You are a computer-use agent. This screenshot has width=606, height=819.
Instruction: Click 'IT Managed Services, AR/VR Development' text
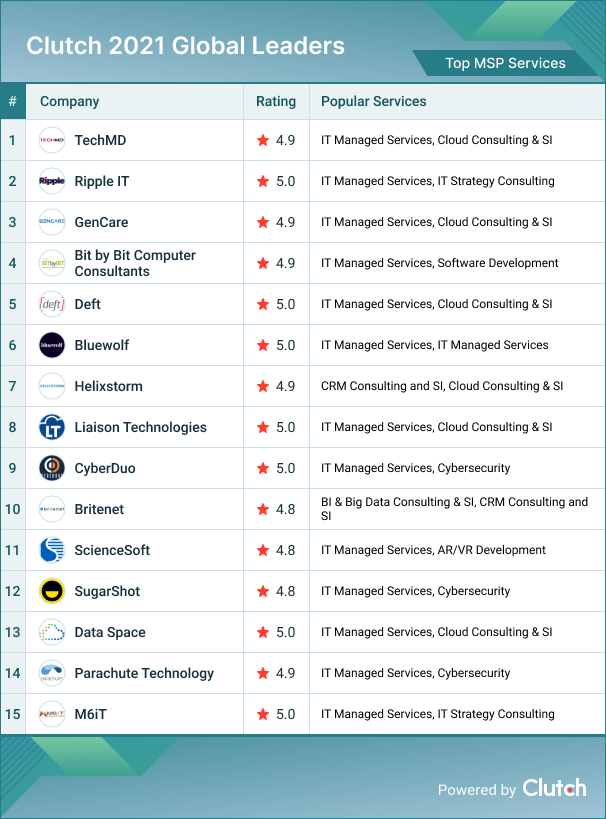click(x=433, y=550)
